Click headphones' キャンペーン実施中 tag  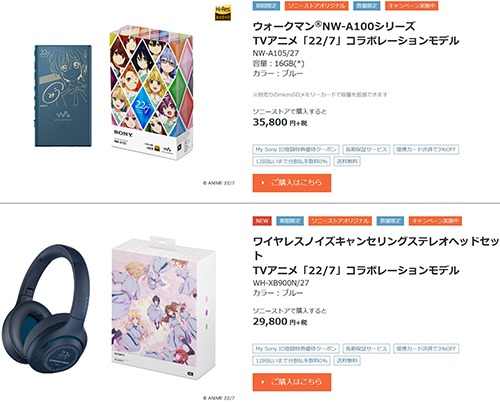(x=435, y=221)
